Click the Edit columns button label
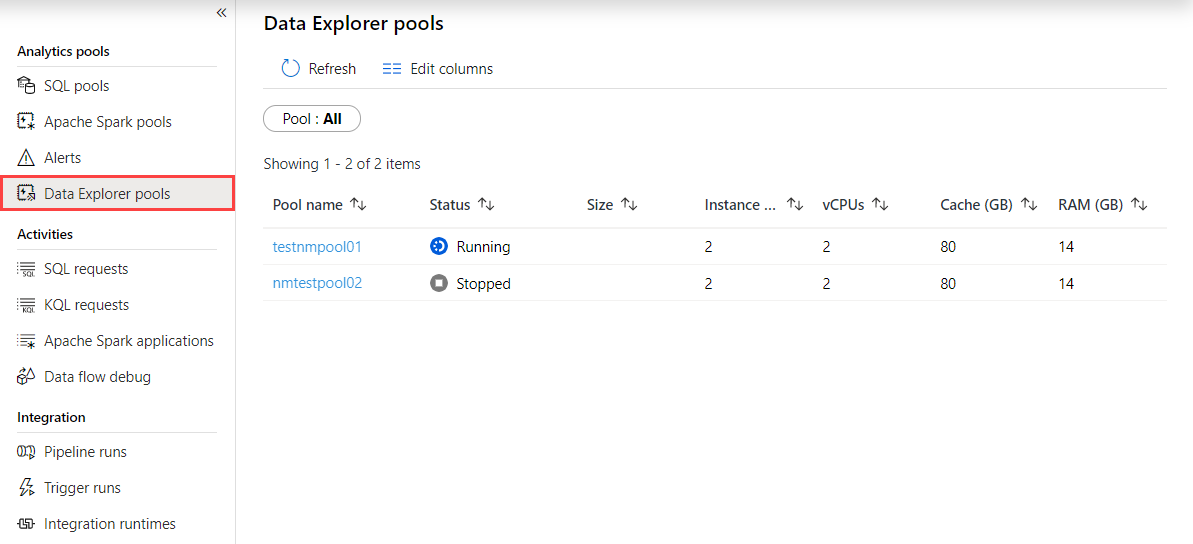This screenshot has width=1193, height=544. (x=452, y=68)
